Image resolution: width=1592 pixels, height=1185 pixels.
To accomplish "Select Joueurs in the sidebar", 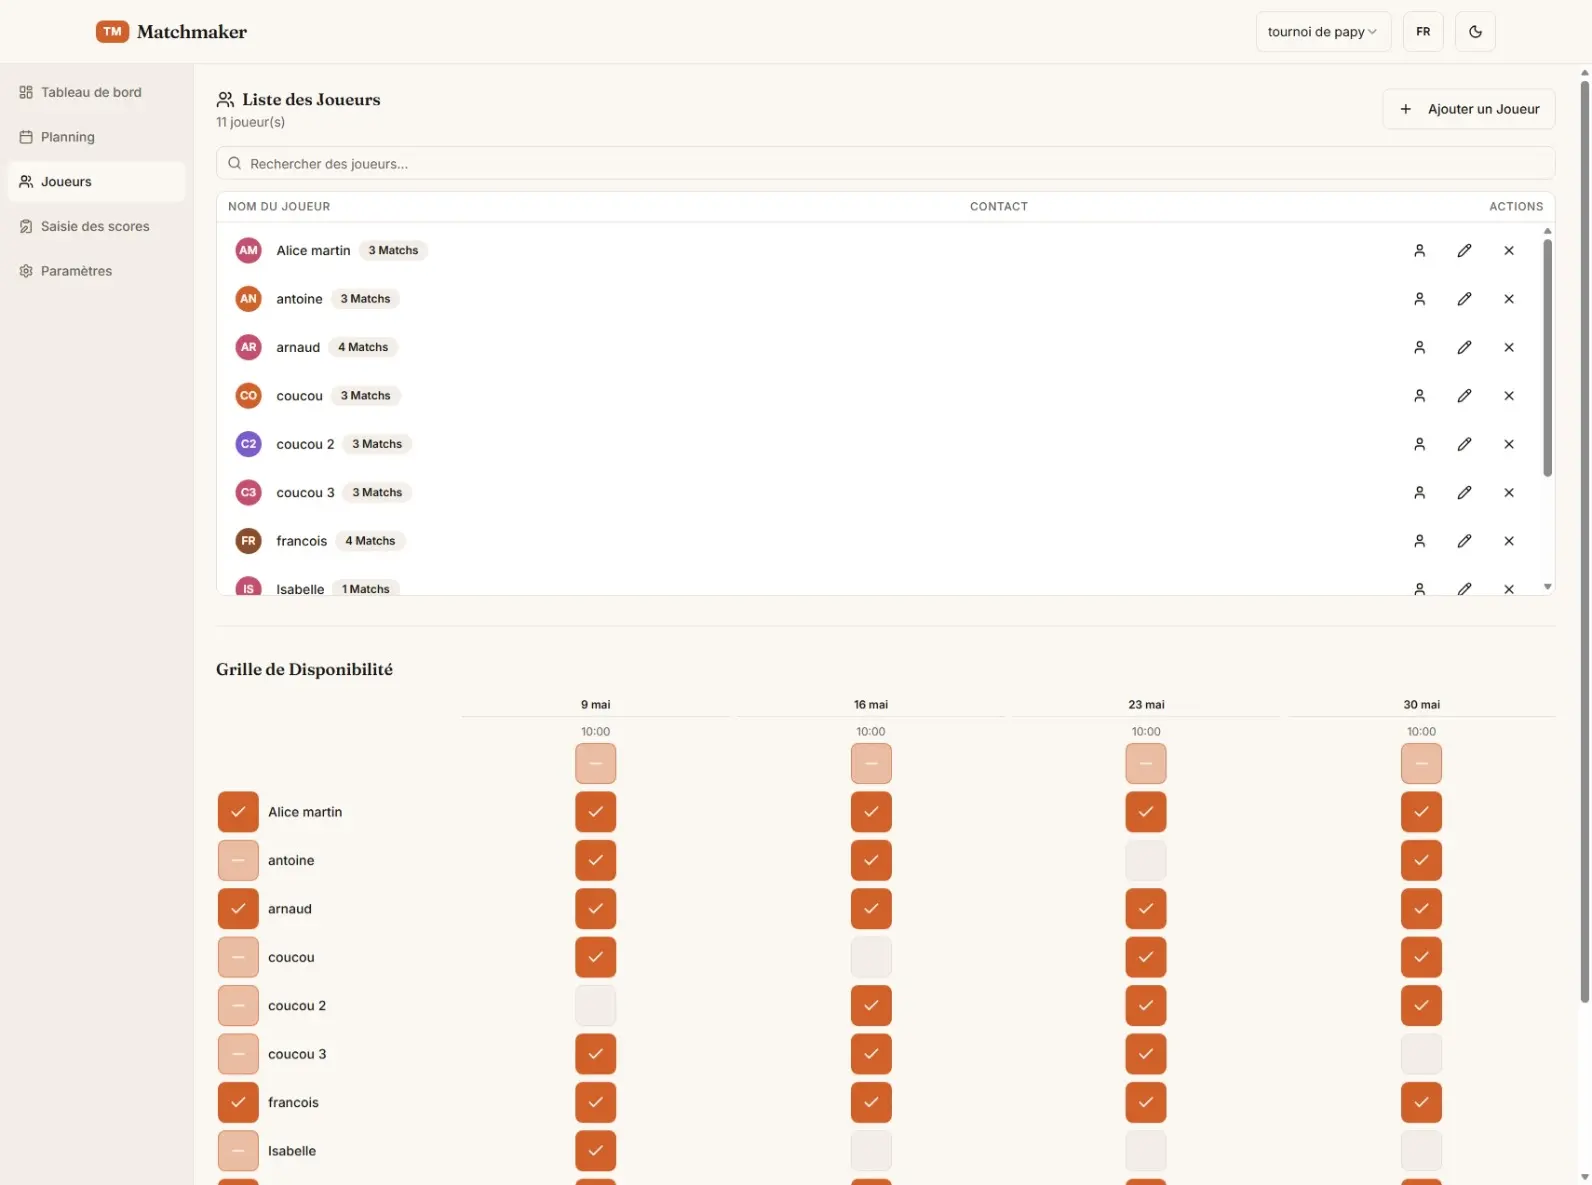I will (96, 182).
